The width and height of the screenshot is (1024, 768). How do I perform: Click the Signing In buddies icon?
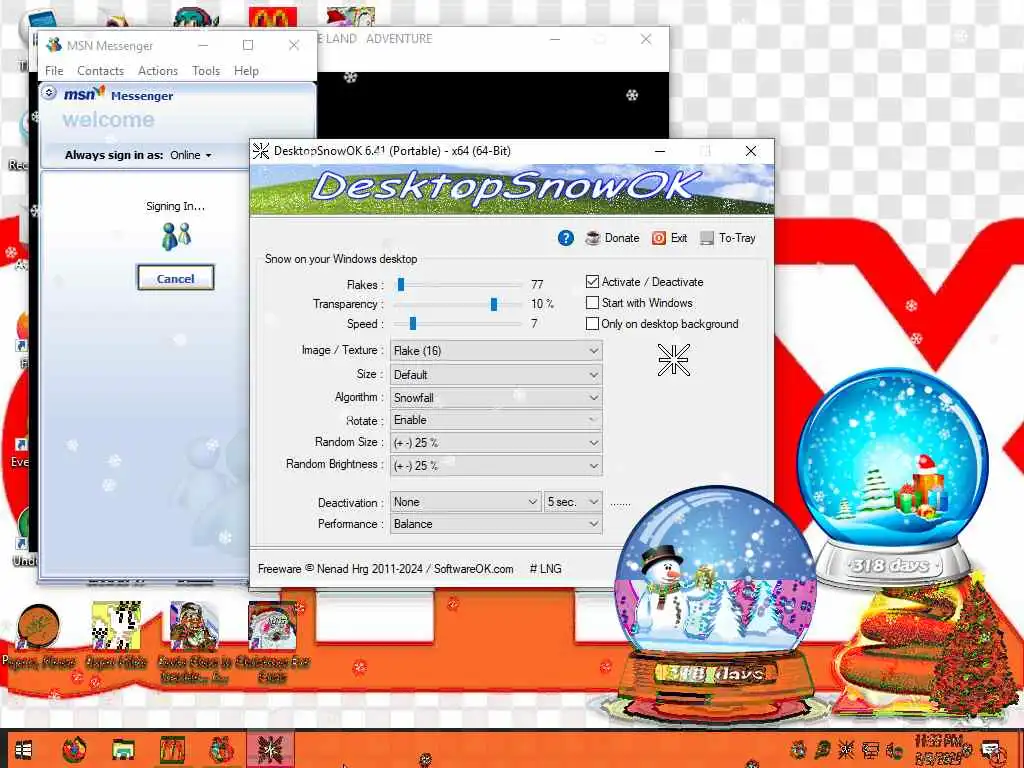point(176,236)
